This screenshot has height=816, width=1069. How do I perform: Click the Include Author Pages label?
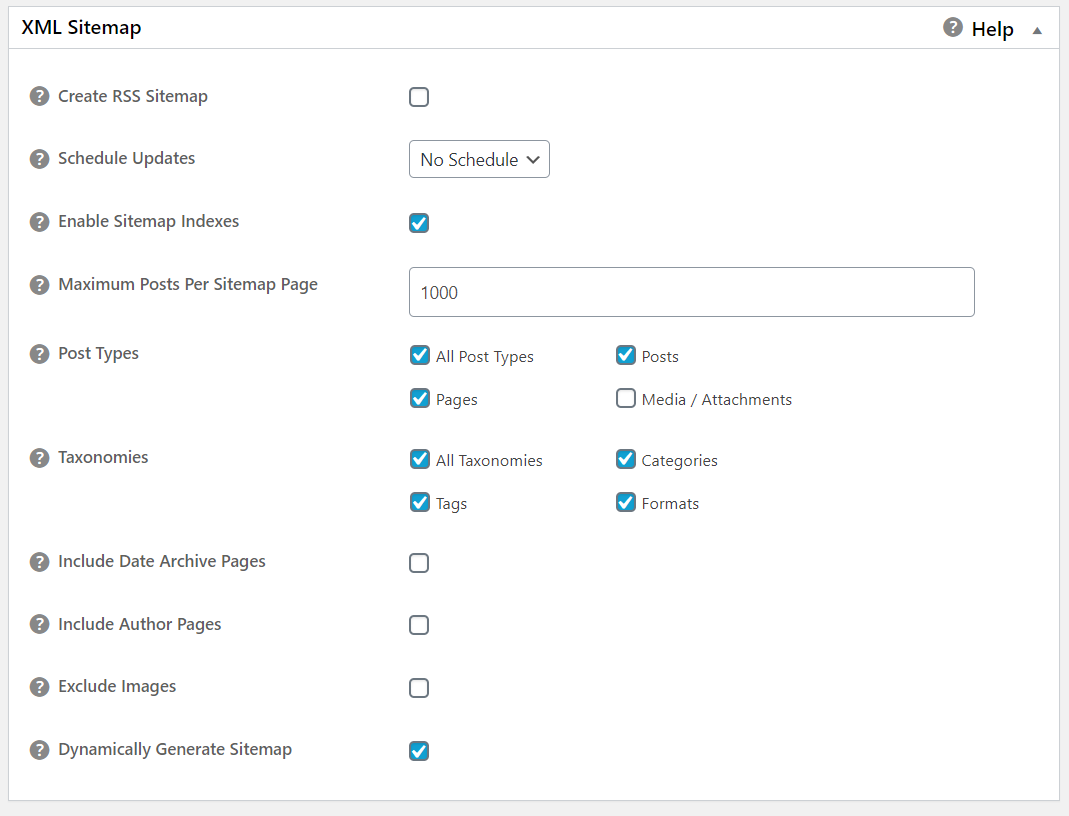(140, 624)
